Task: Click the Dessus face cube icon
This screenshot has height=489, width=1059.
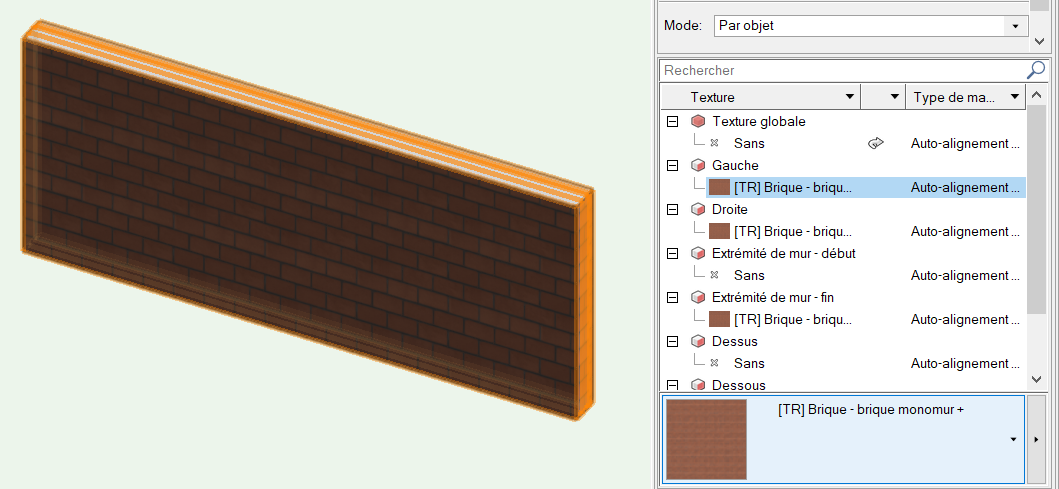Action: click(x=697, y=341)
